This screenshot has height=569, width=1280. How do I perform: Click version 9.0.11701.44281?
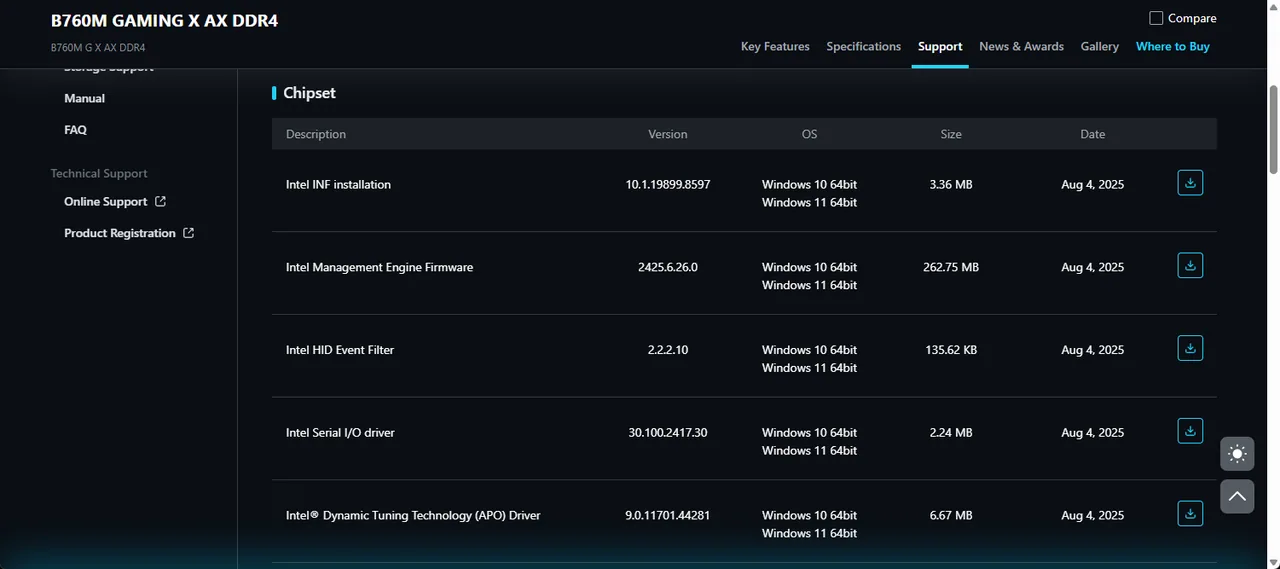[668, 516]
